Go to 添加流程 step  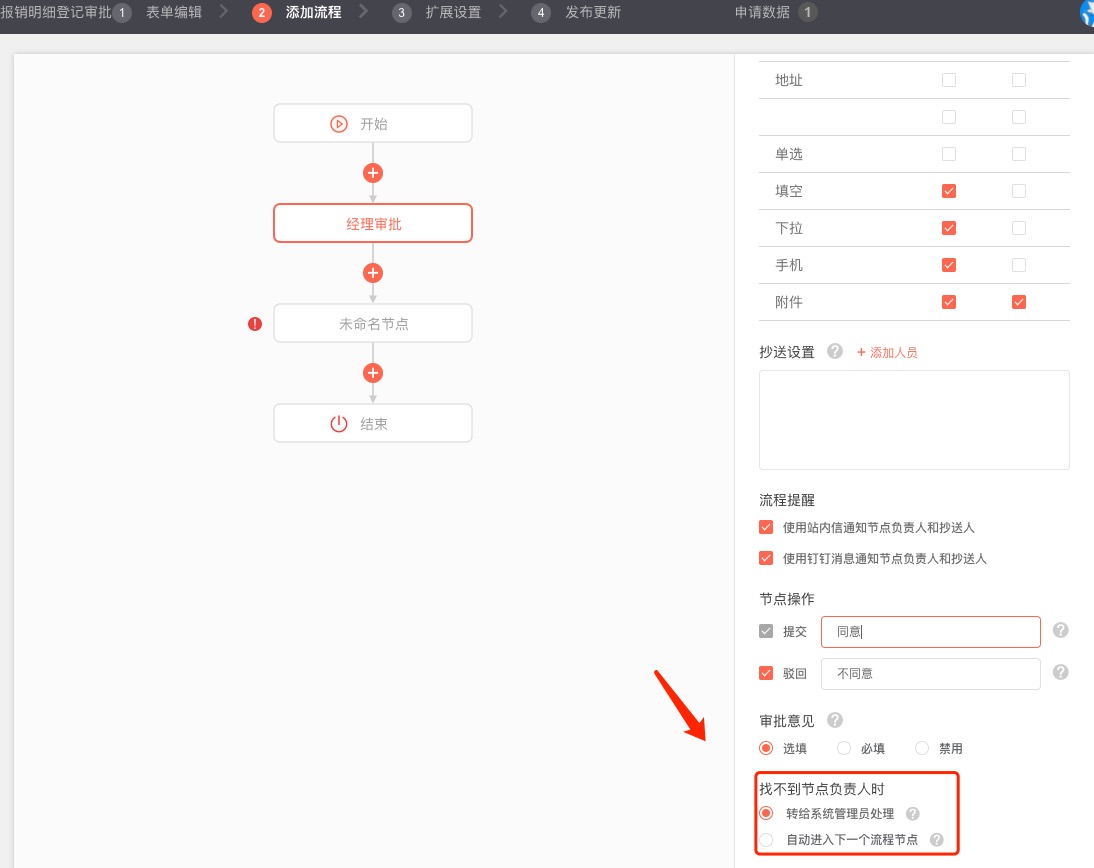313,13
